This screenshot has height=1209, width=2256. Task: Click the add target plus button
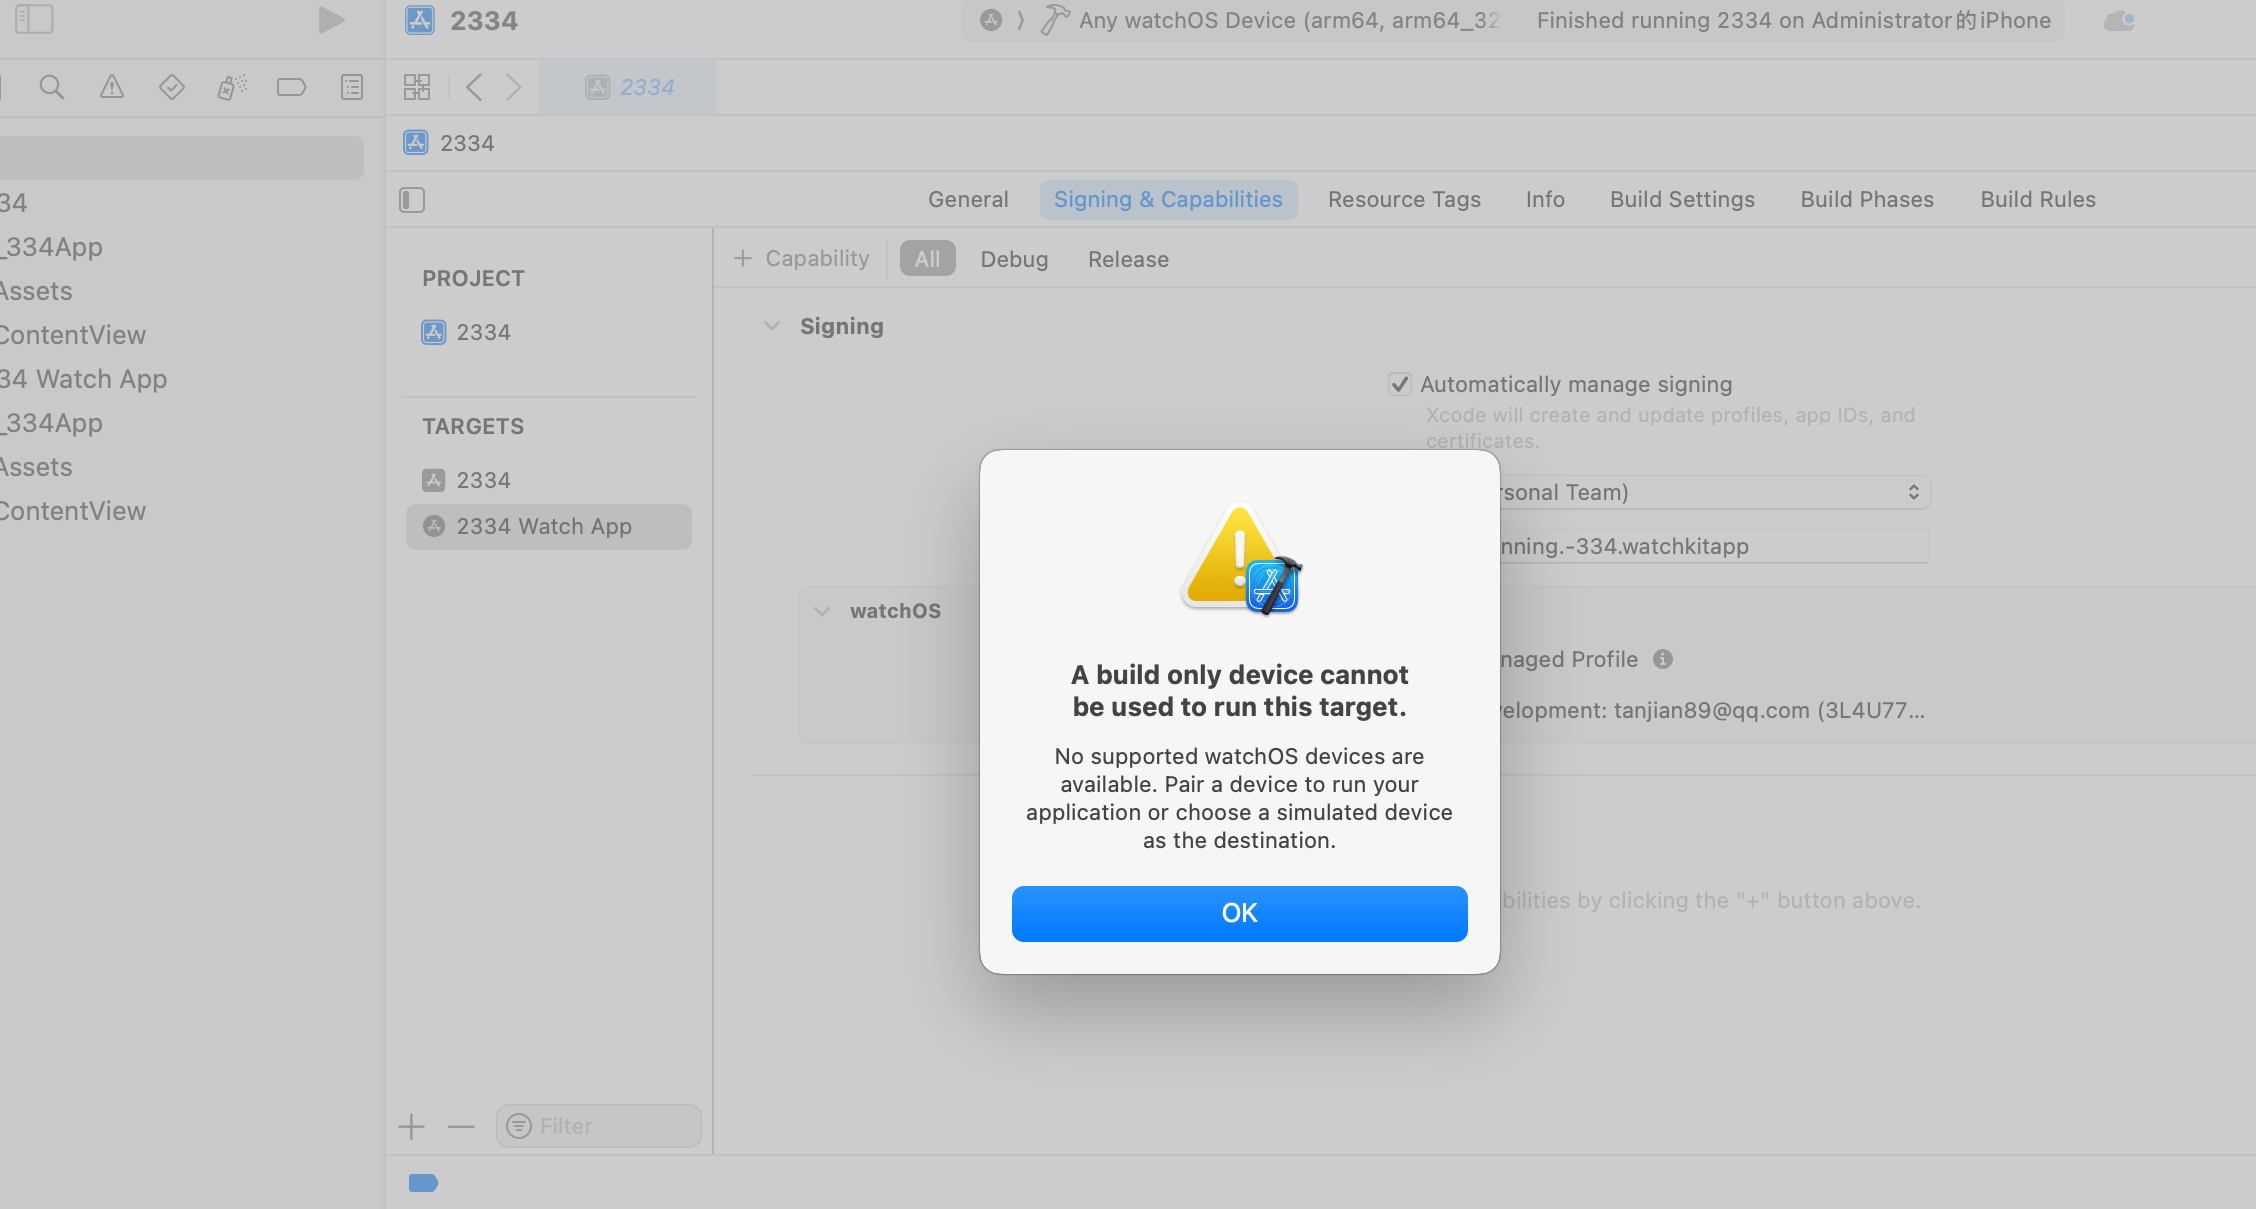point(411,1127)
